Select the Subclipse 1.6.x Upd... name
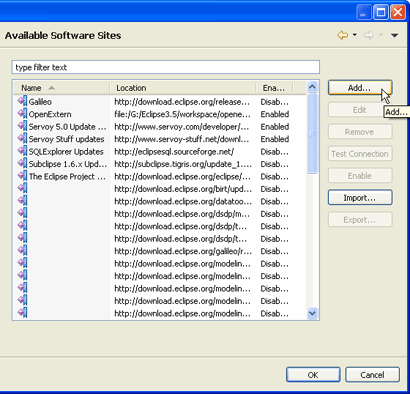Image resolution: width=410 pixels, height=394 pixels. point(68,164)
